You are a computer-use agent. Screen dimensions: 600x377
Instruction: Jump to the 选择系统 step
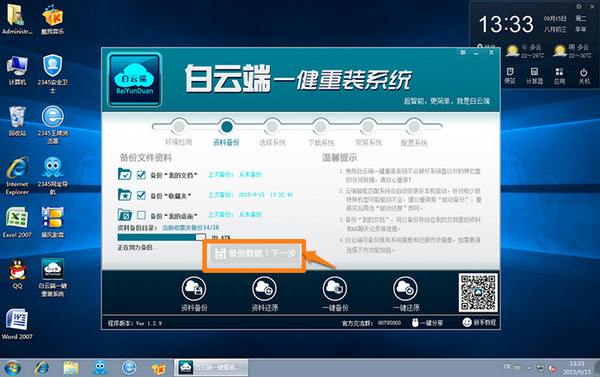tap(272, 127)
